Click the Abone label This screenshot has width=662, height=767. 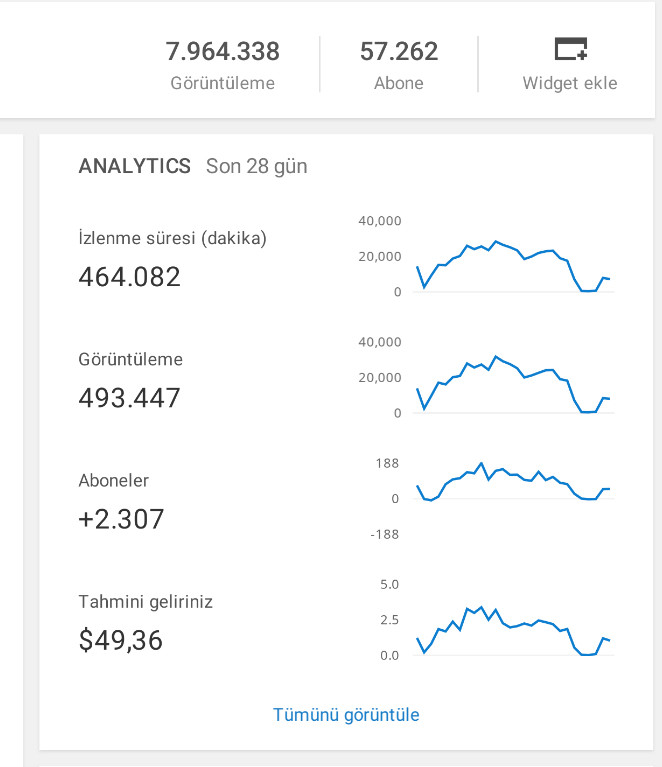(399, 83)
